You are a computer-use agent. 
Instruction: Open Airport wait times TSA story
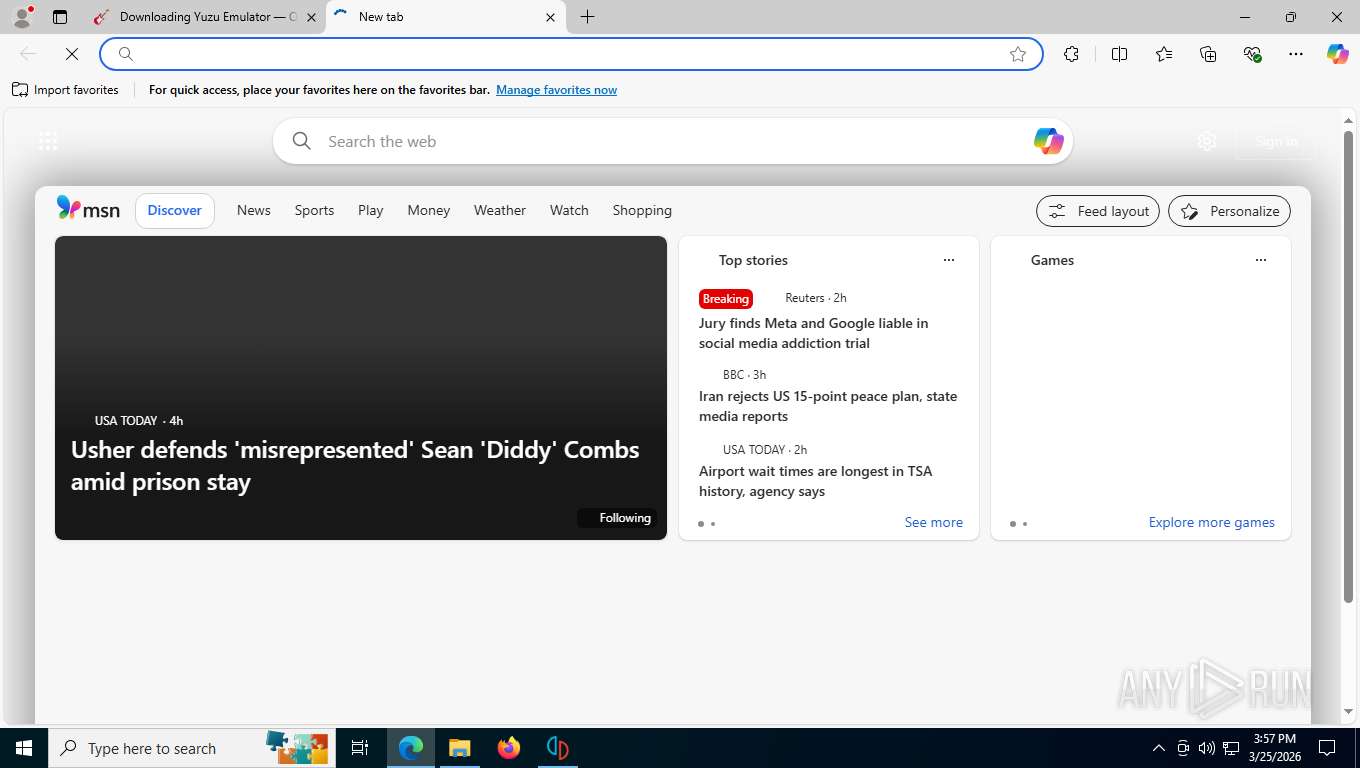pyautogui.click(x=815, y=481)
